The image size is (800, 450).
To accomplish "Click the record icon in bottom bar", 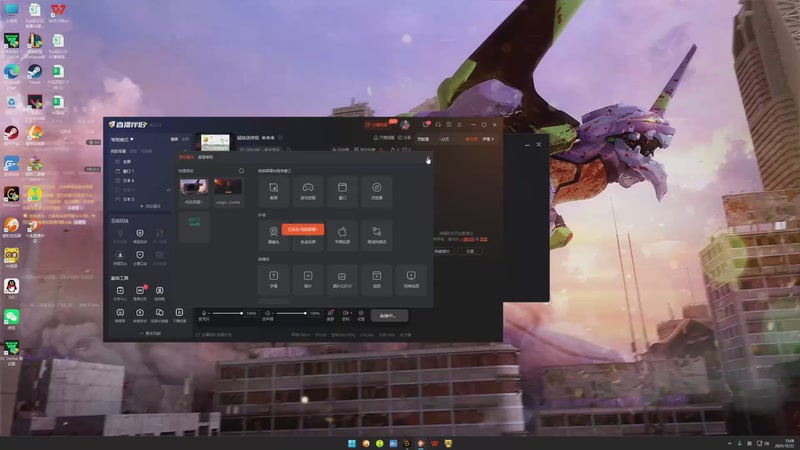I will pyautogui.click(x=345, y=314).
